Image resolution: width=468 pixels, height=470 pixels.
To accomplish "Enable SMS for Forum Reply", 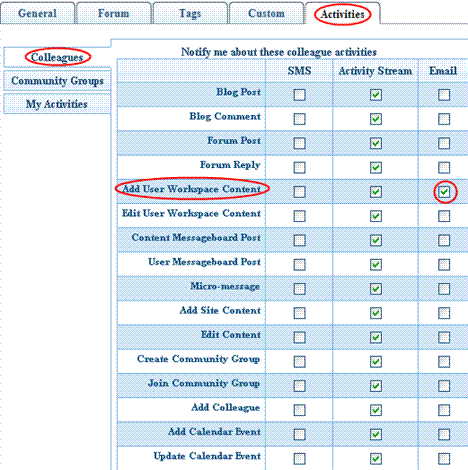I will [299, 167].
